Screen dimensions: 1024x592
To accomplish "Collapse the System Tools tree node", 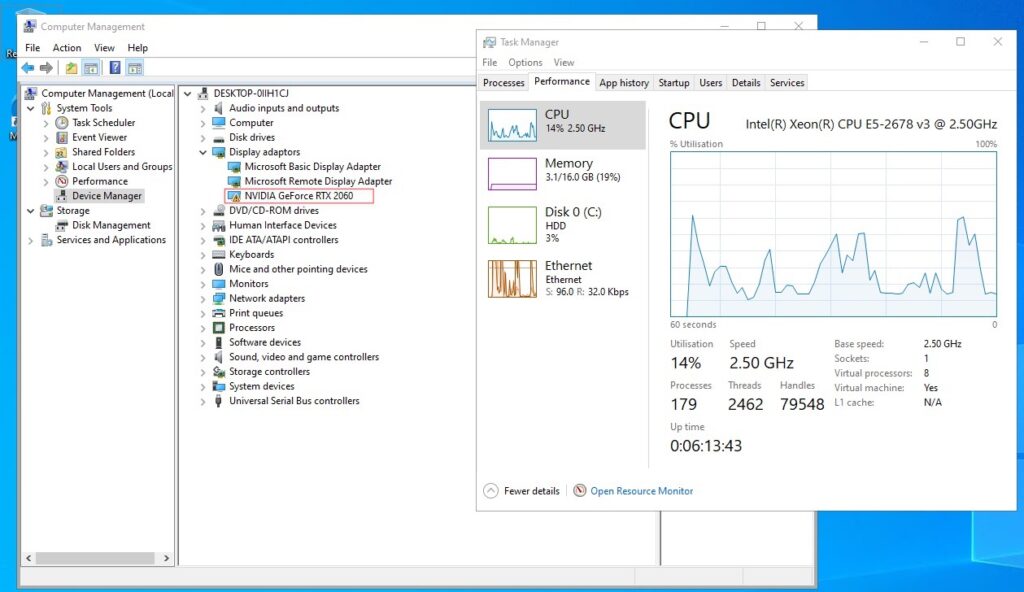I will tap(31, 108).
